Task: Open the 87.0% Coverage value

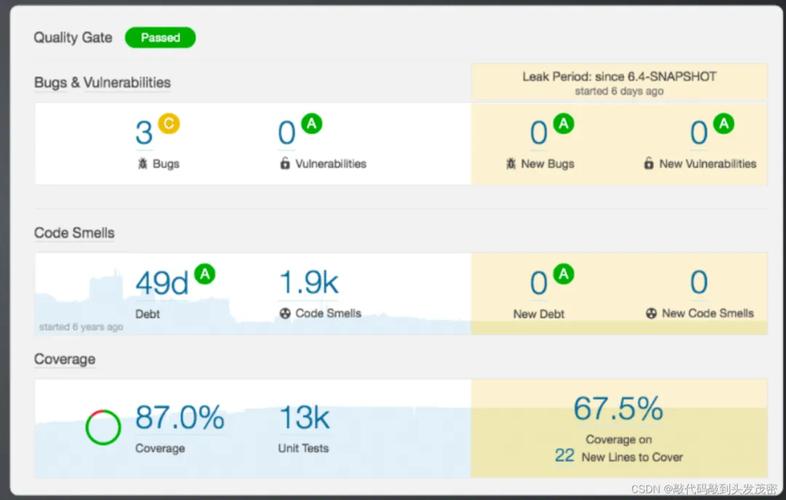Action: [x=180, y=418]
